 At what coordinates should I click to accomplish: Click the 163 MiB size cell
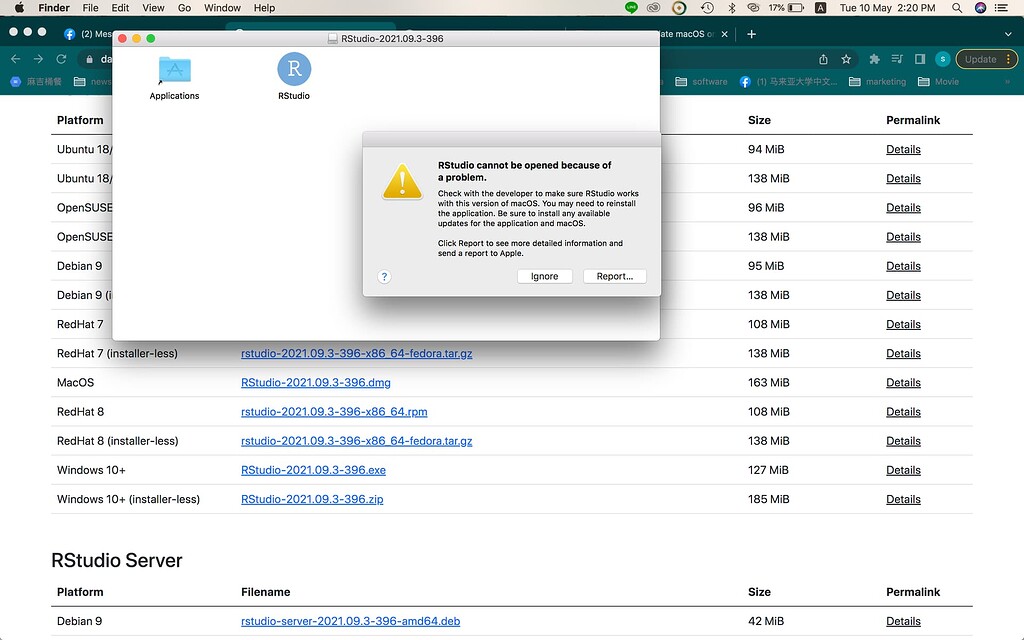[769, 383]
